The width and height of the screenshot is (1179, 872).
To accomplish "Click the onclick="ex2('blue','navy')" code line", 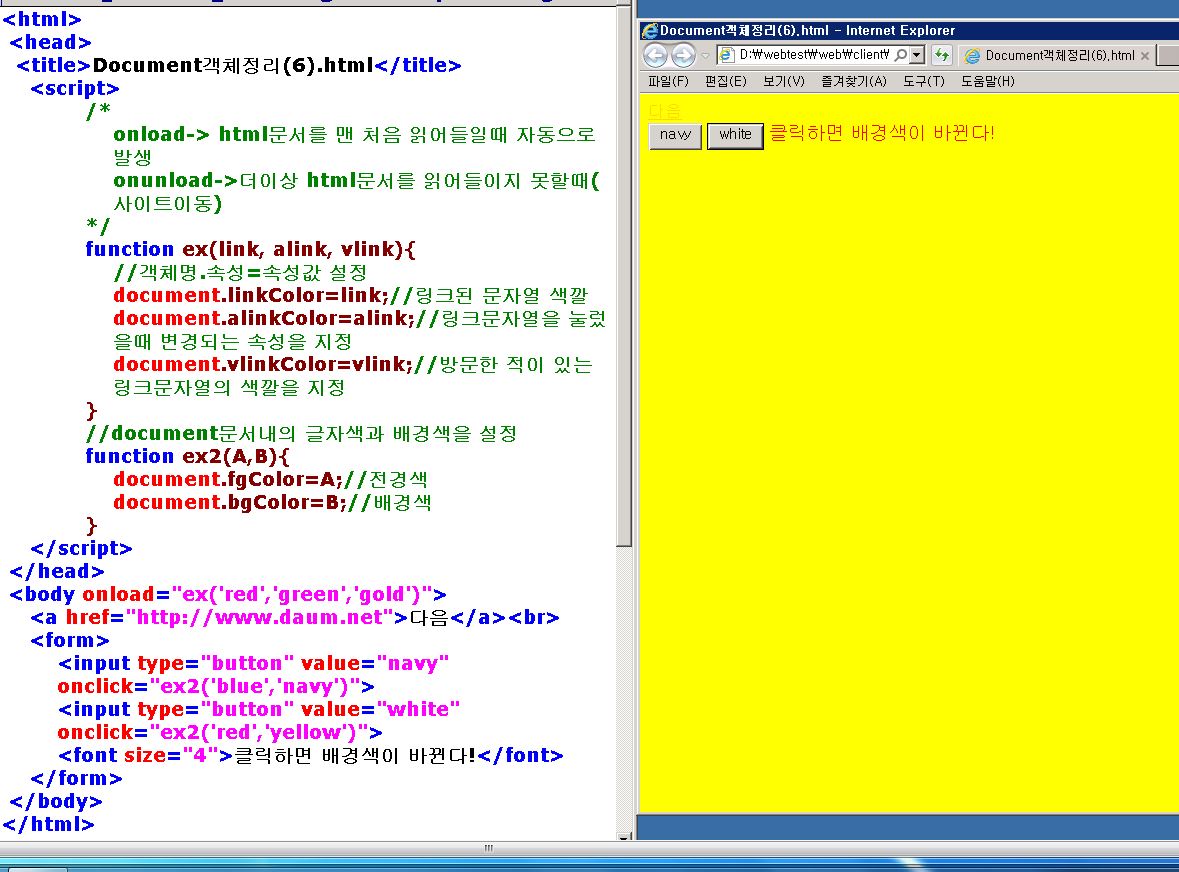I will [216, 687].
